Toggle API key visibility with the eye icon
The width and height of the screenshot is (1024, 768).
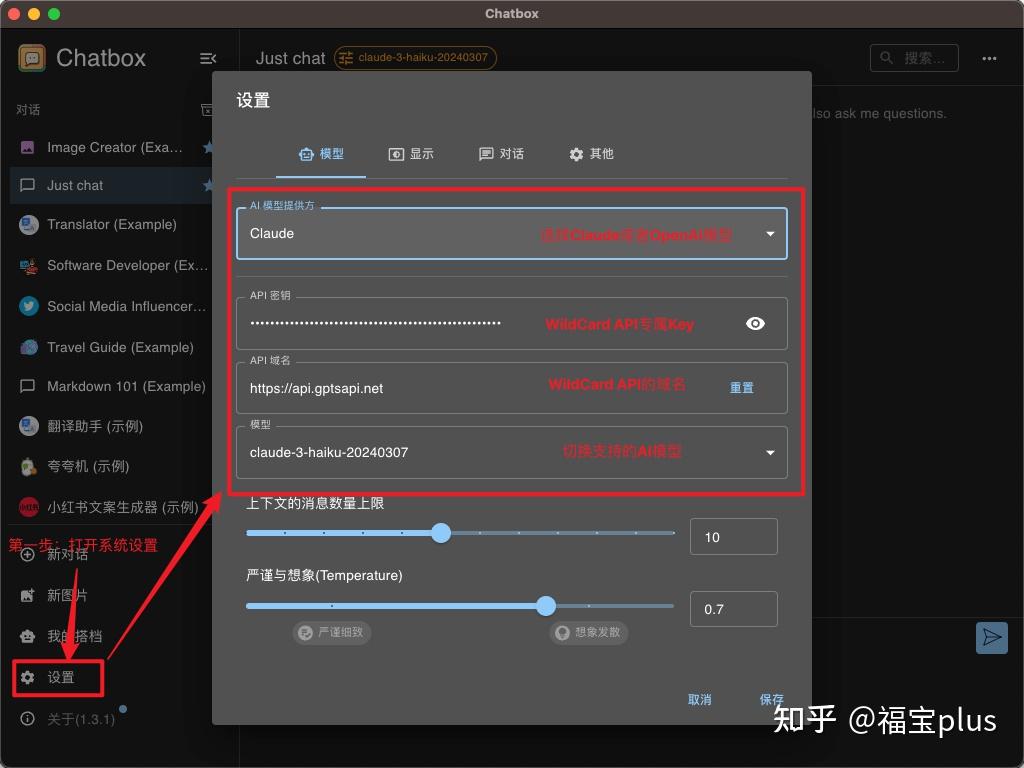(755, 323)
